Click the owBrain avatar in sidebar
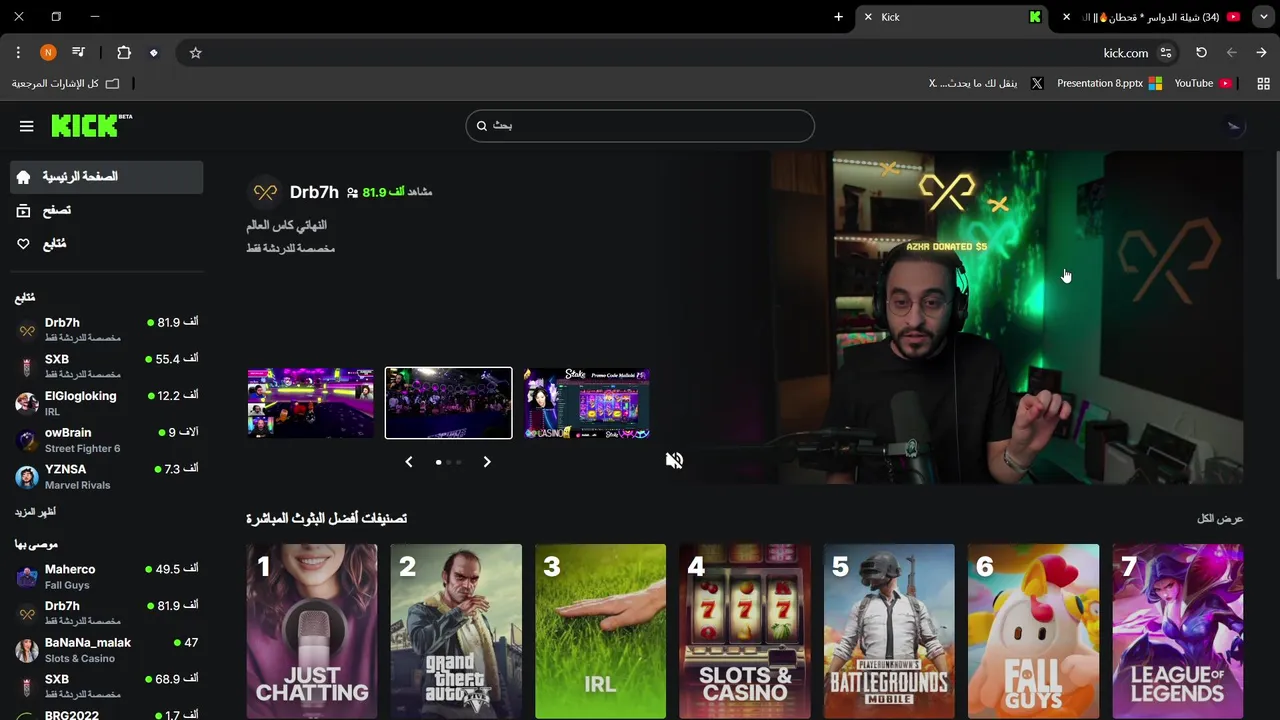1280x720 pixels. click(27, 440)
